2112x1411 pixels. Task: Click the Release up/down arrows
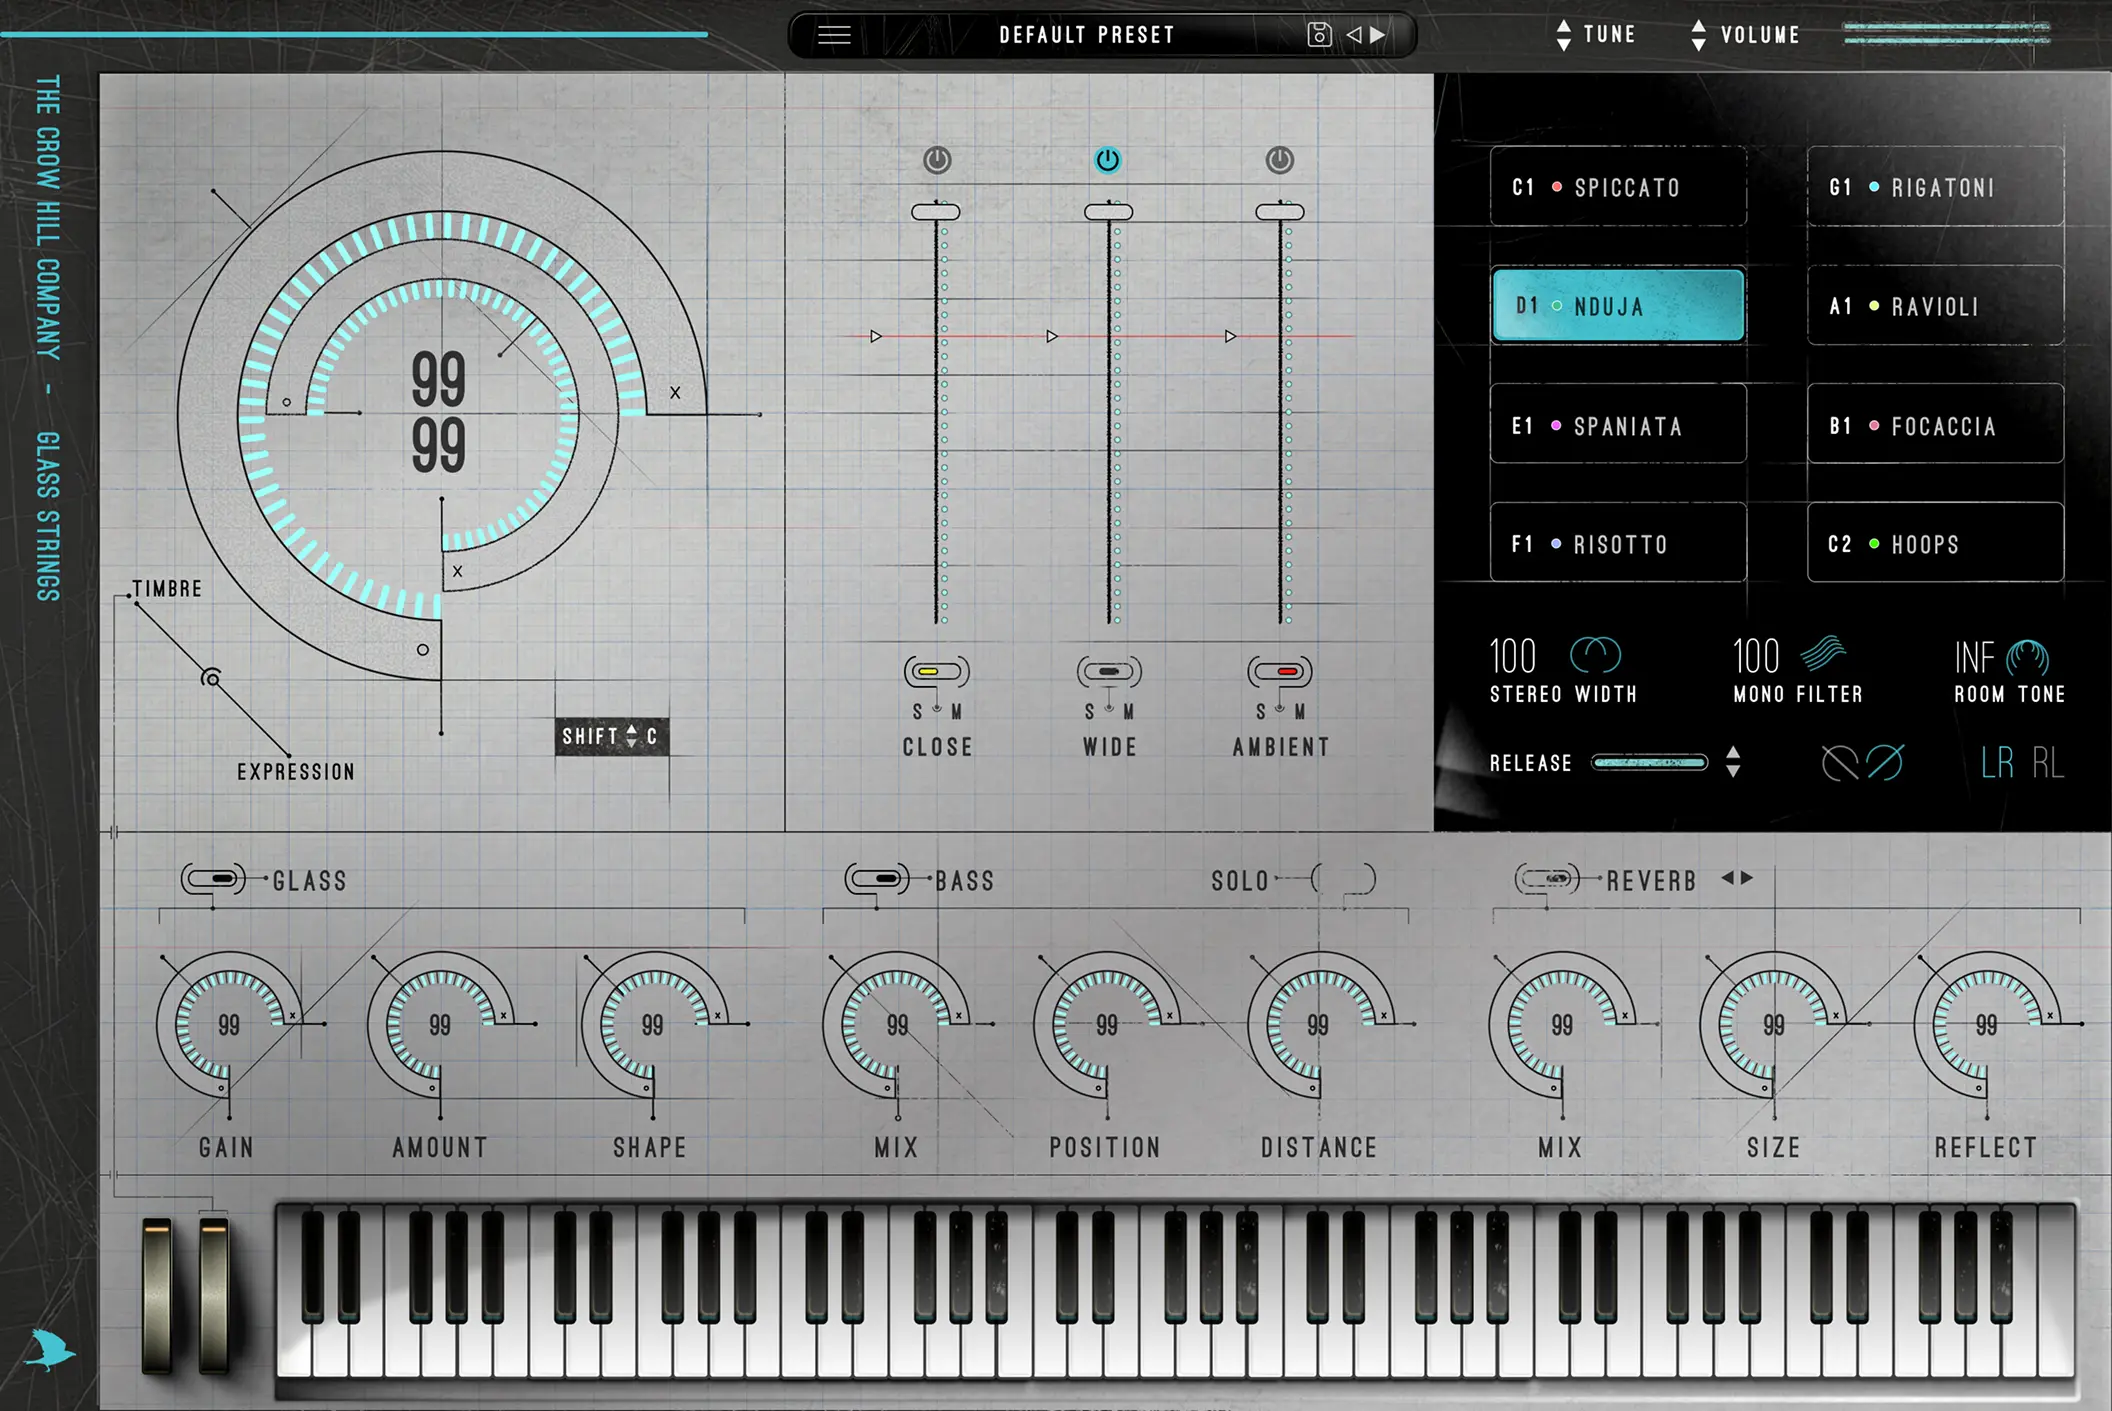pos(1733,762)
